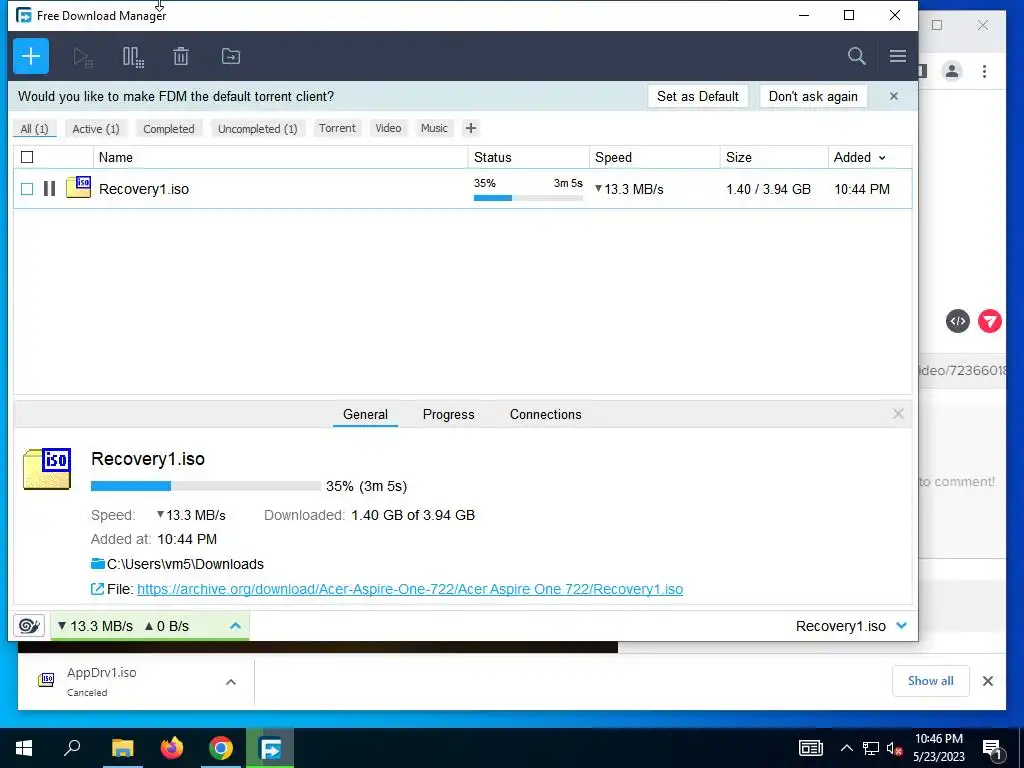Check the Recovery1.iso row checkbox
Screen dimensions: 1024x768
pyautogui.click(x=27, y=189)
